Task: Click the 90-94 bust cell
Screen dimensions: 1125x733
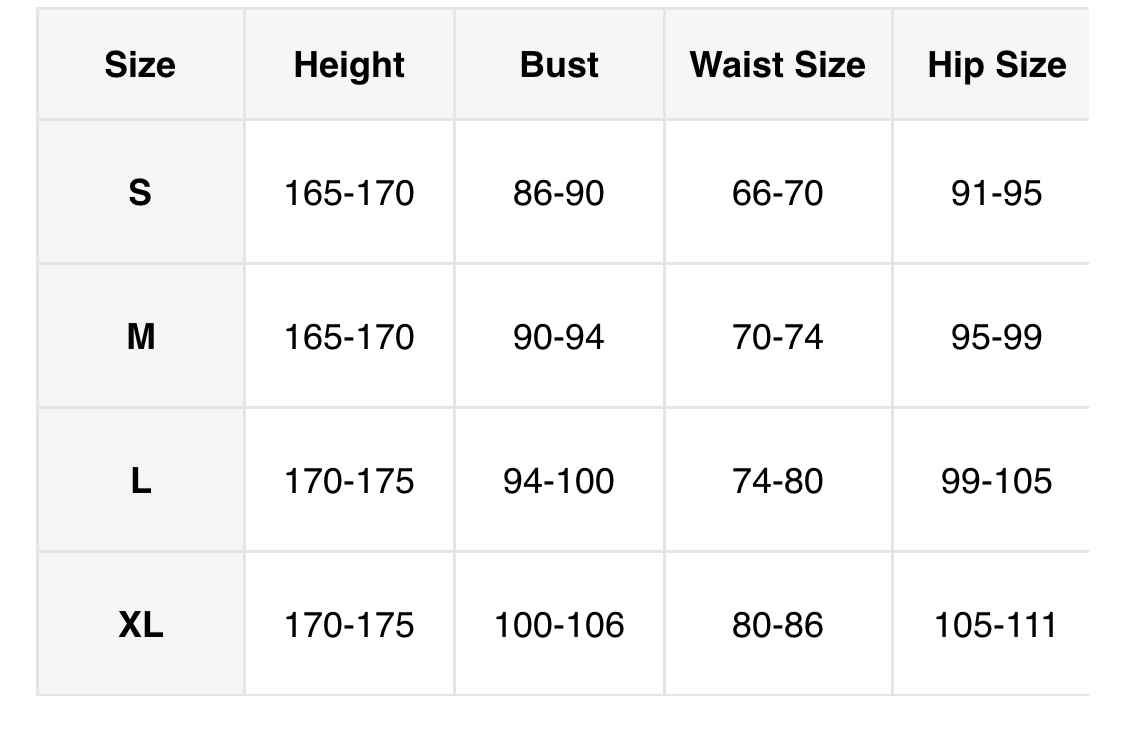Action: [559, 337]
